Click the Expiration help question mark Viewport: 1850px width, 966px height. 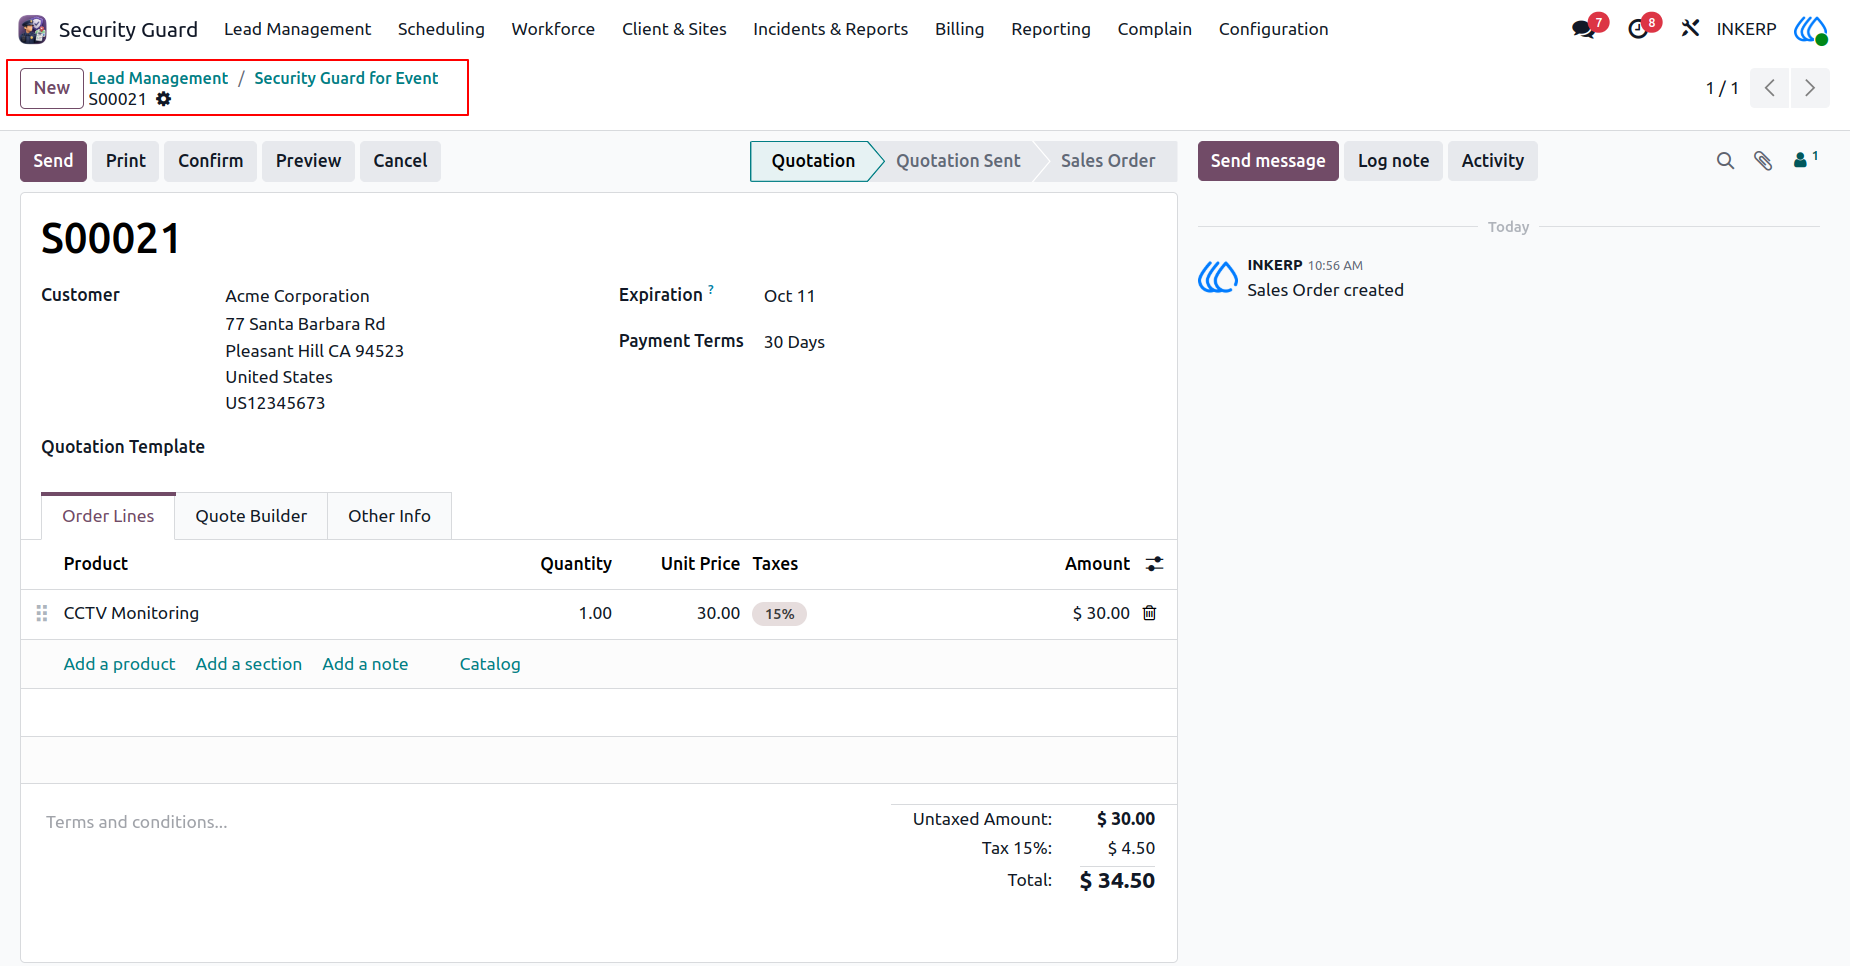point(711,290)
